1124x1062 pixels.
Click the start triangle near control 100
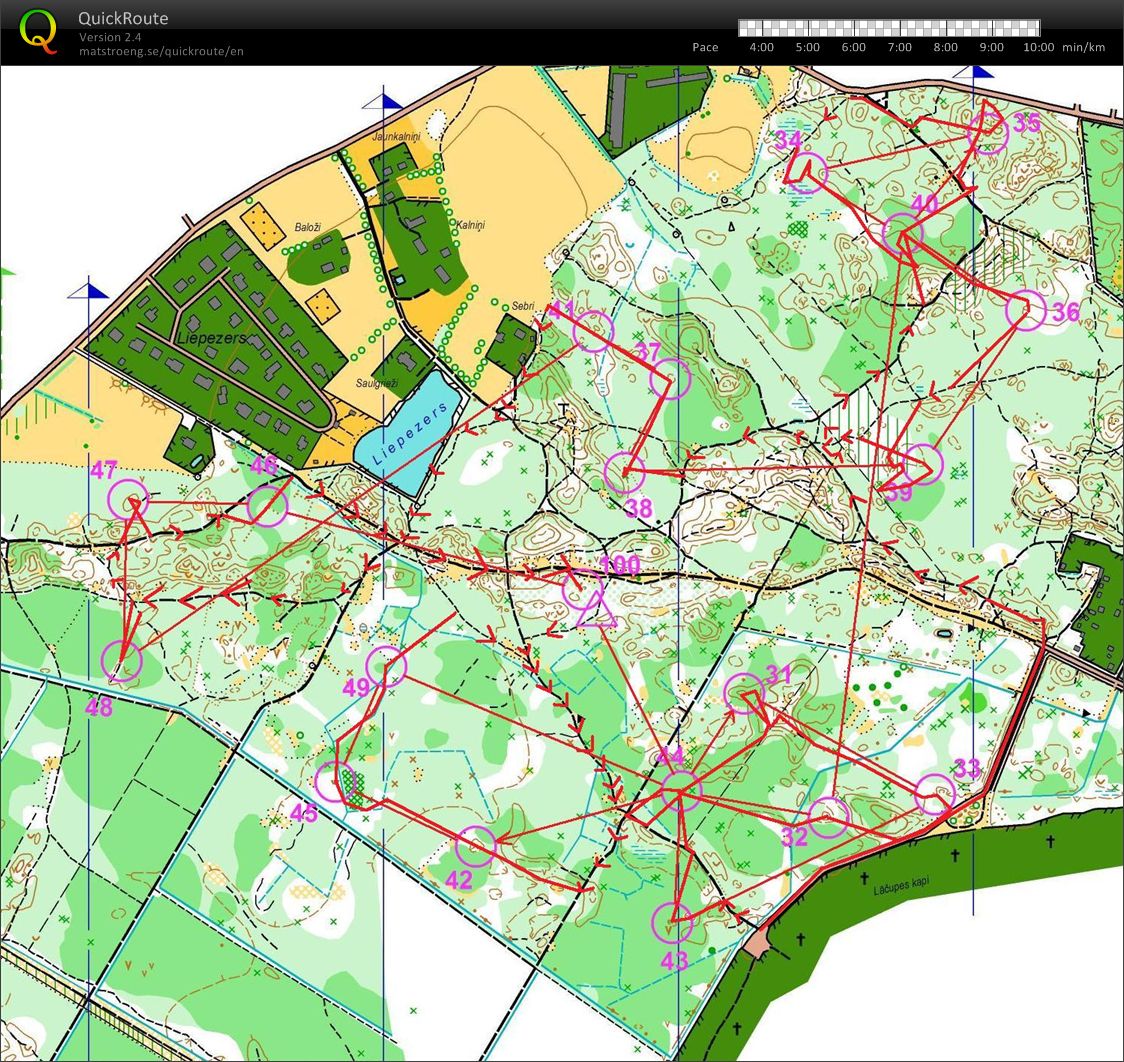pos(596,610)
